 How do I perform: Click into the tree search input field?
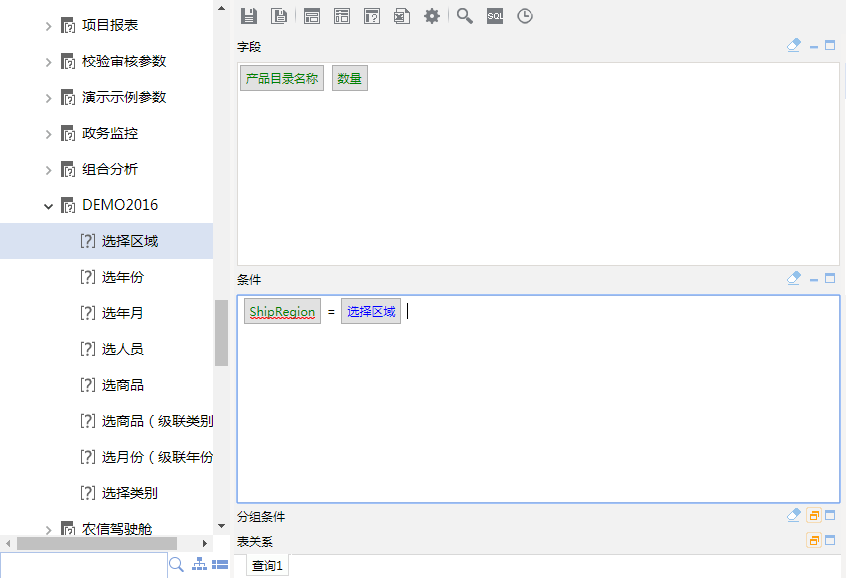click(84, 565)
